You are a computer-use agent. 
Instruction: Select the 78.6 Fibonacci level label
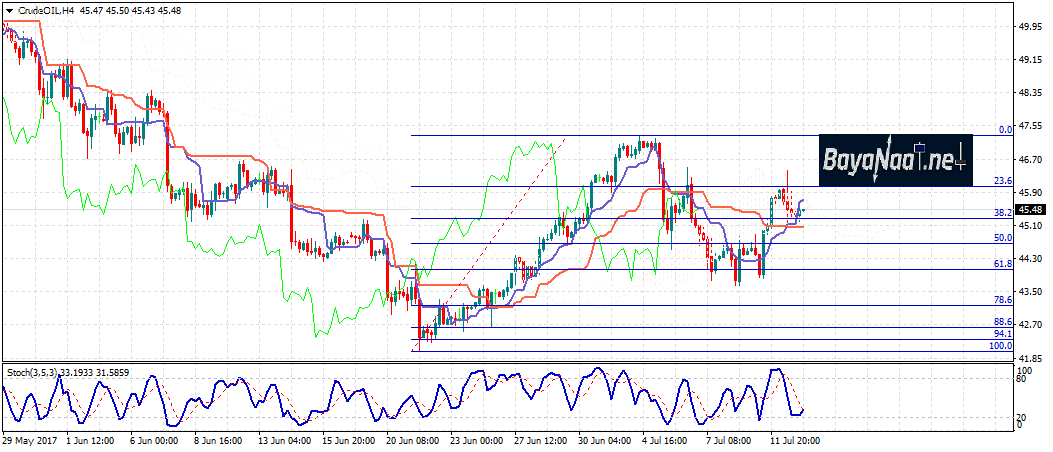click(x=1003, y=300)
